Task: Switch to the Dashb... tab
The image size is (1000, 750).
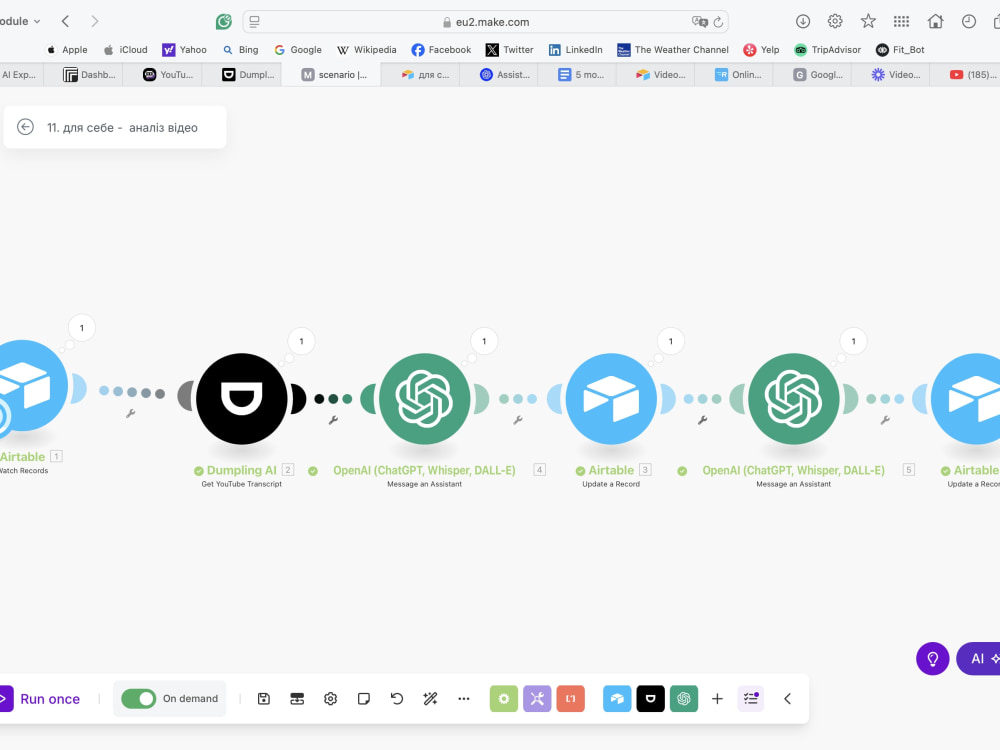Action: pos(90,75)
